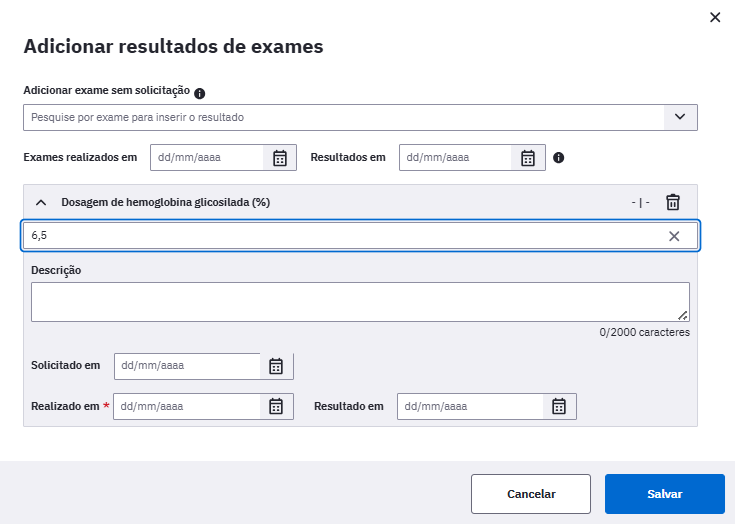The width and height of the screenshot is (735, 524).
Task: Click inside the Descrição text area
Action: coord(360,302)
